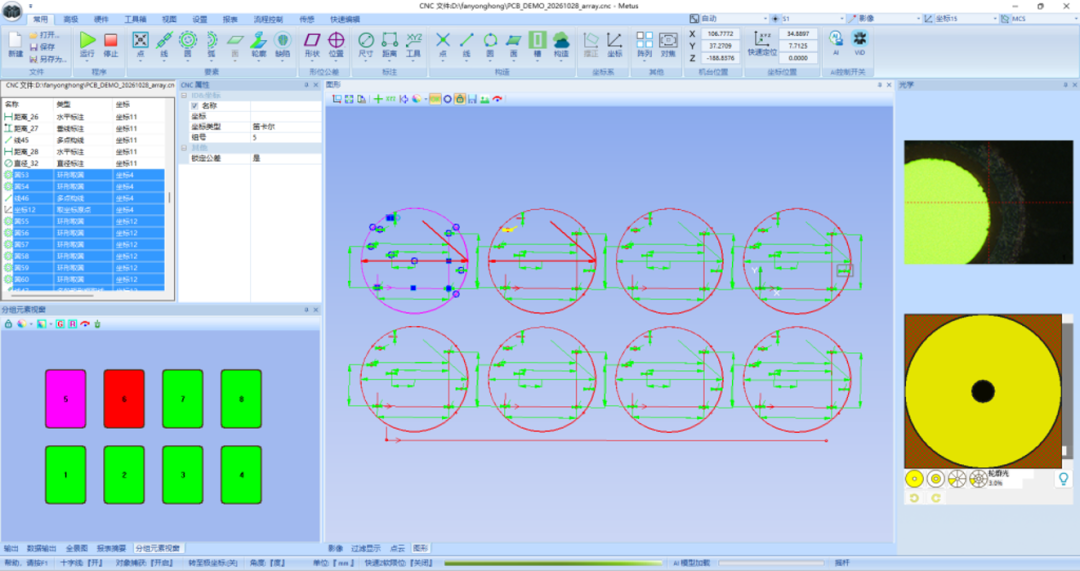
Task: Click the 打开.. open file button
Action: pos(45,34)
